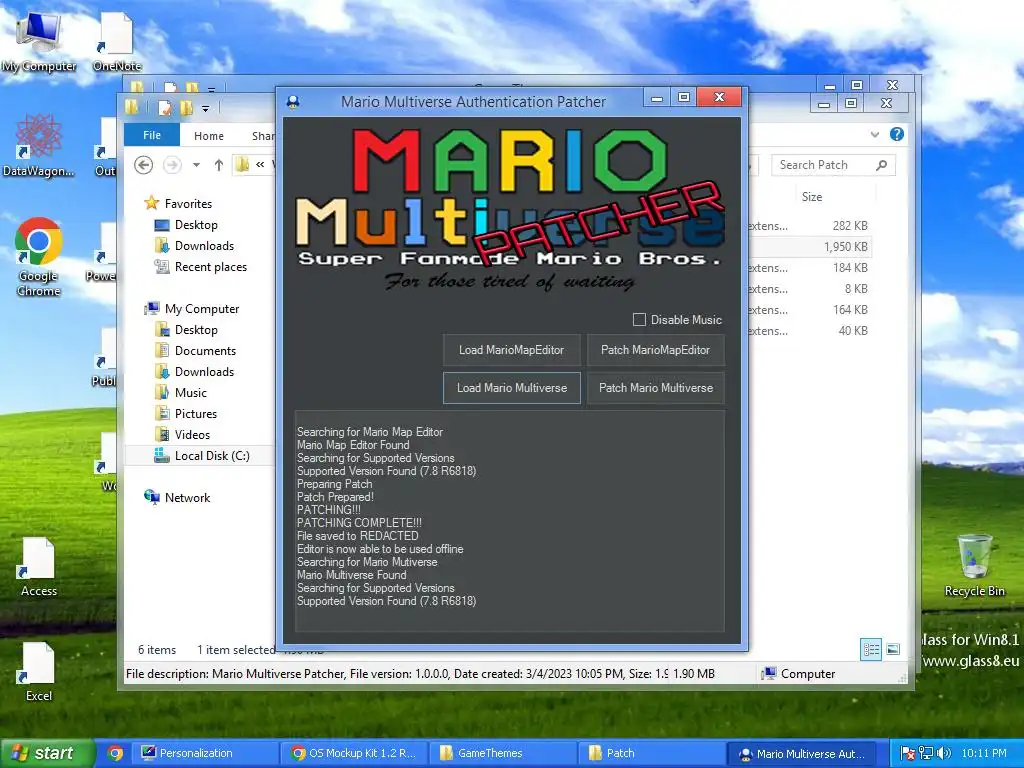1024x768 pixels.
Task: Select the 184 KB file row
Action: point(808,268)
